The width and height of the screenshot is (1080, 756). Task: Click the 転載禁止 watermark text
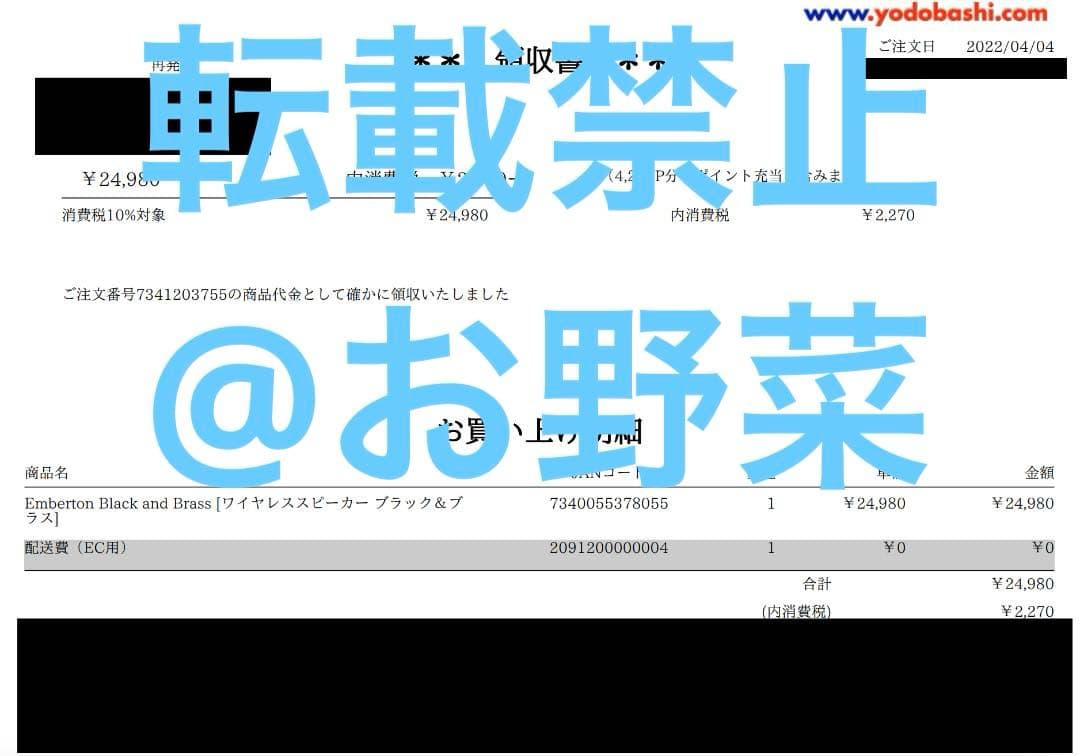point(540,120)
